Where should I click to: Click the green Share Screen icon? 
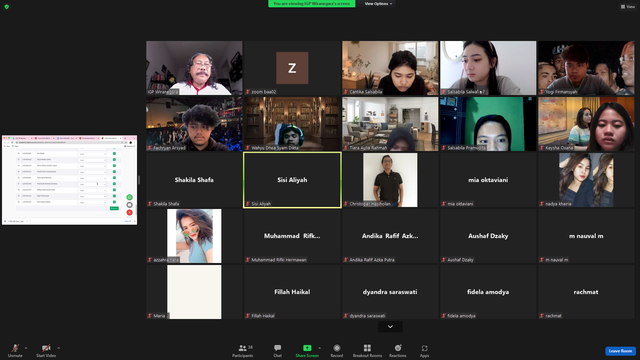(307, 348)
